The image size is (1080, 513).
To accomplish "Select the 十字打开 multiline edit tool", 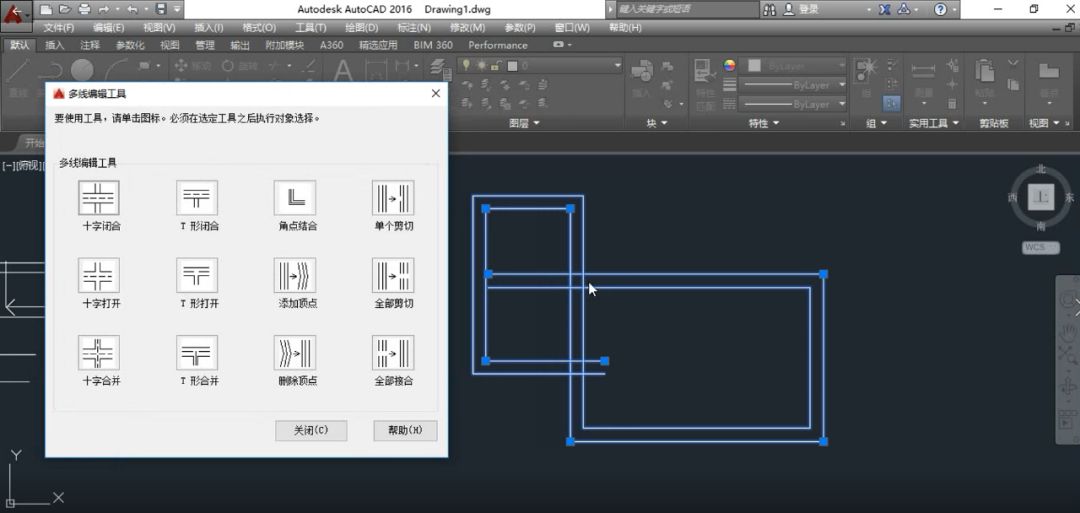I will [99, 275].
